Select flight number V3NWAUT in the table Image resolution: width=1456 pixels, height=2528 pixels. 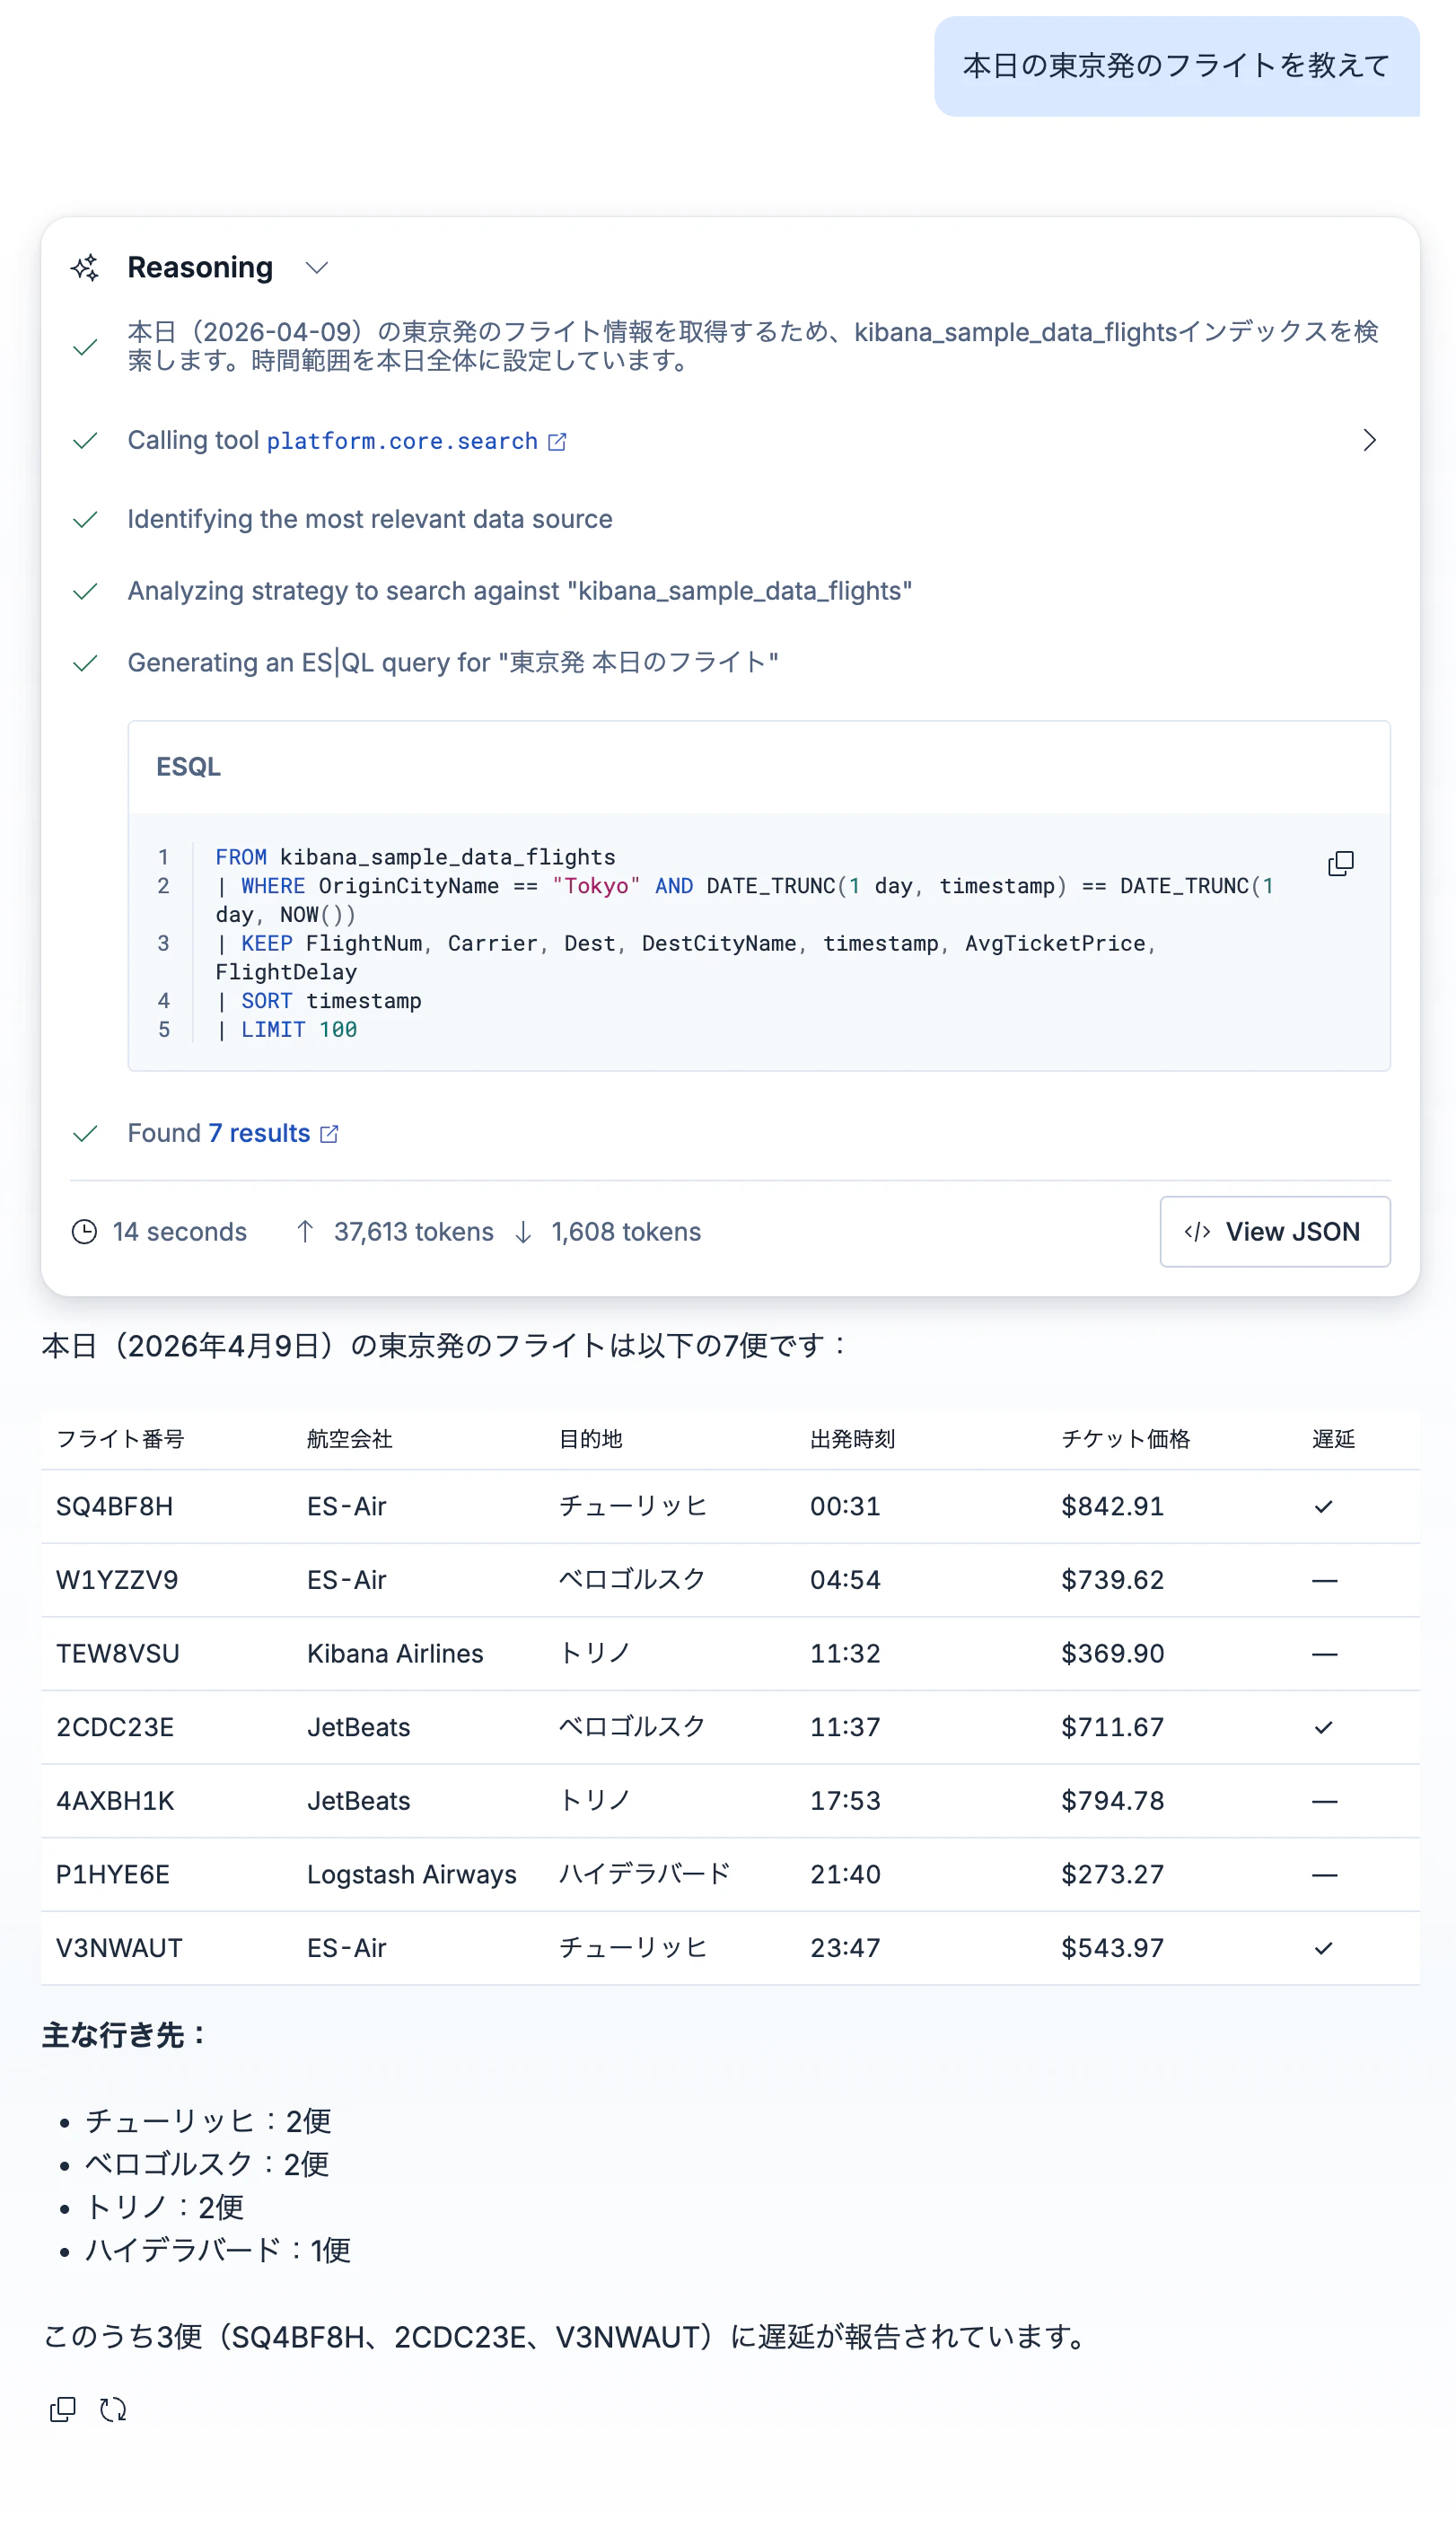tap(119, 1948)
